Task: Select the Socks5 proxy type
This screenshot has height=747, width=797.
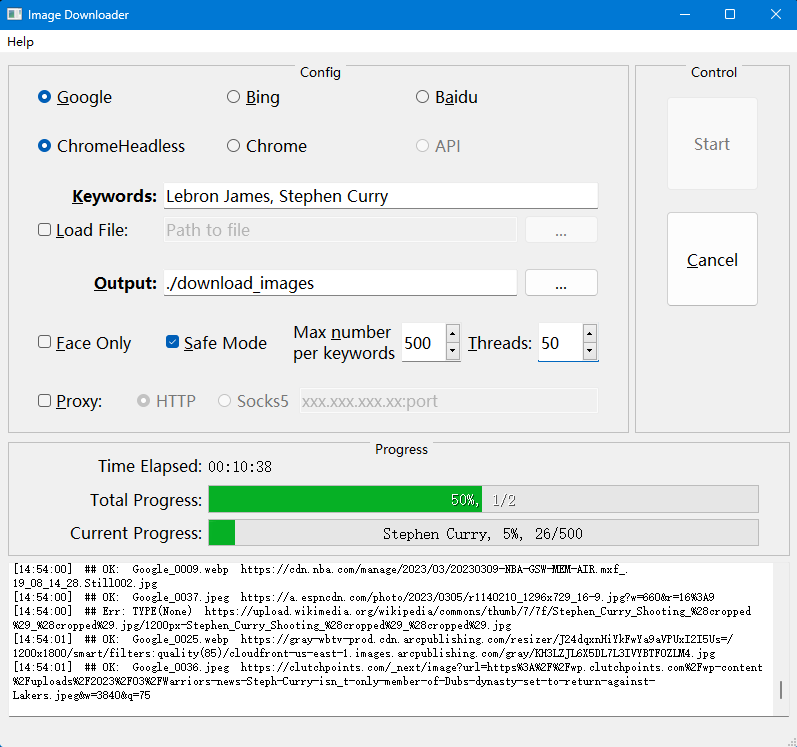Action: (x=253, y=401)
